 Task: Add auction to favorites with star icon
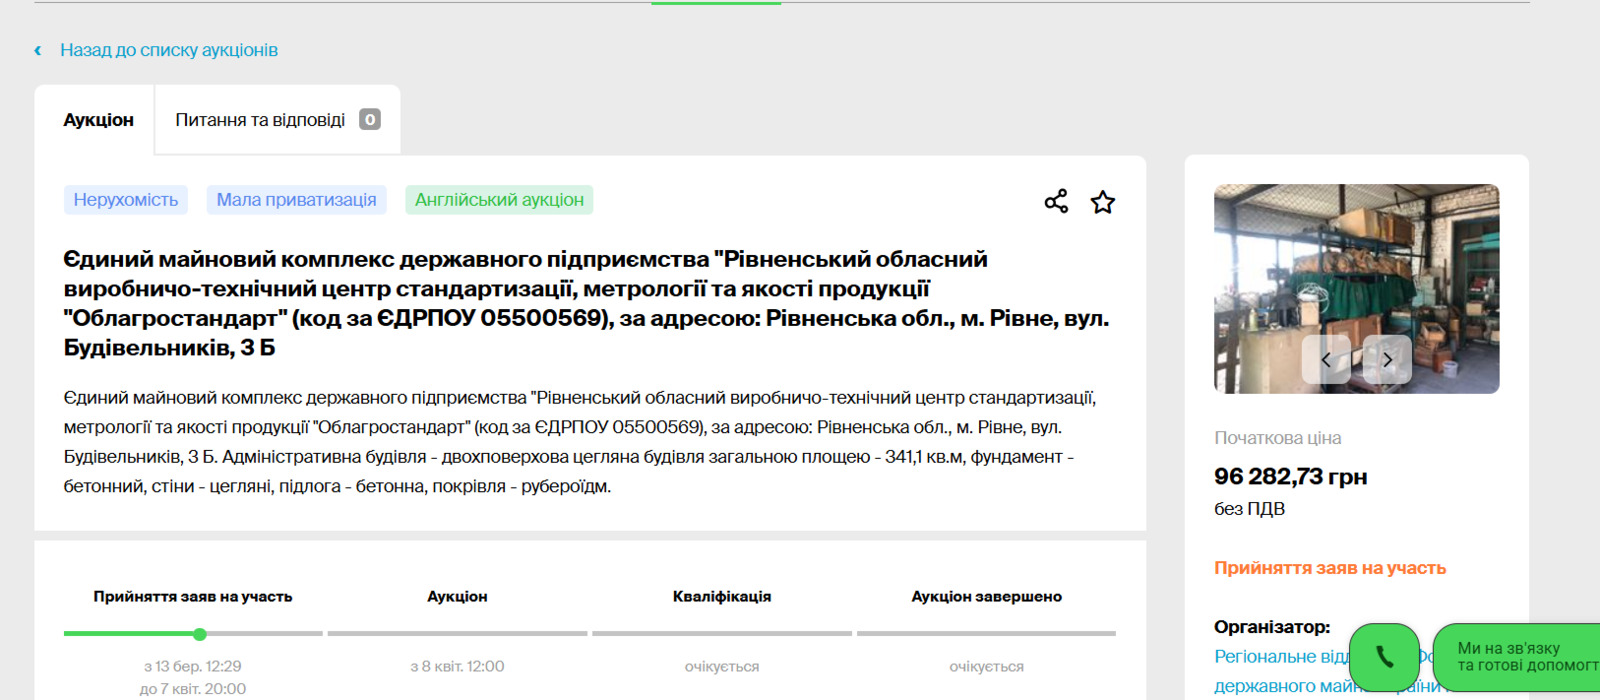[1102, 202]
